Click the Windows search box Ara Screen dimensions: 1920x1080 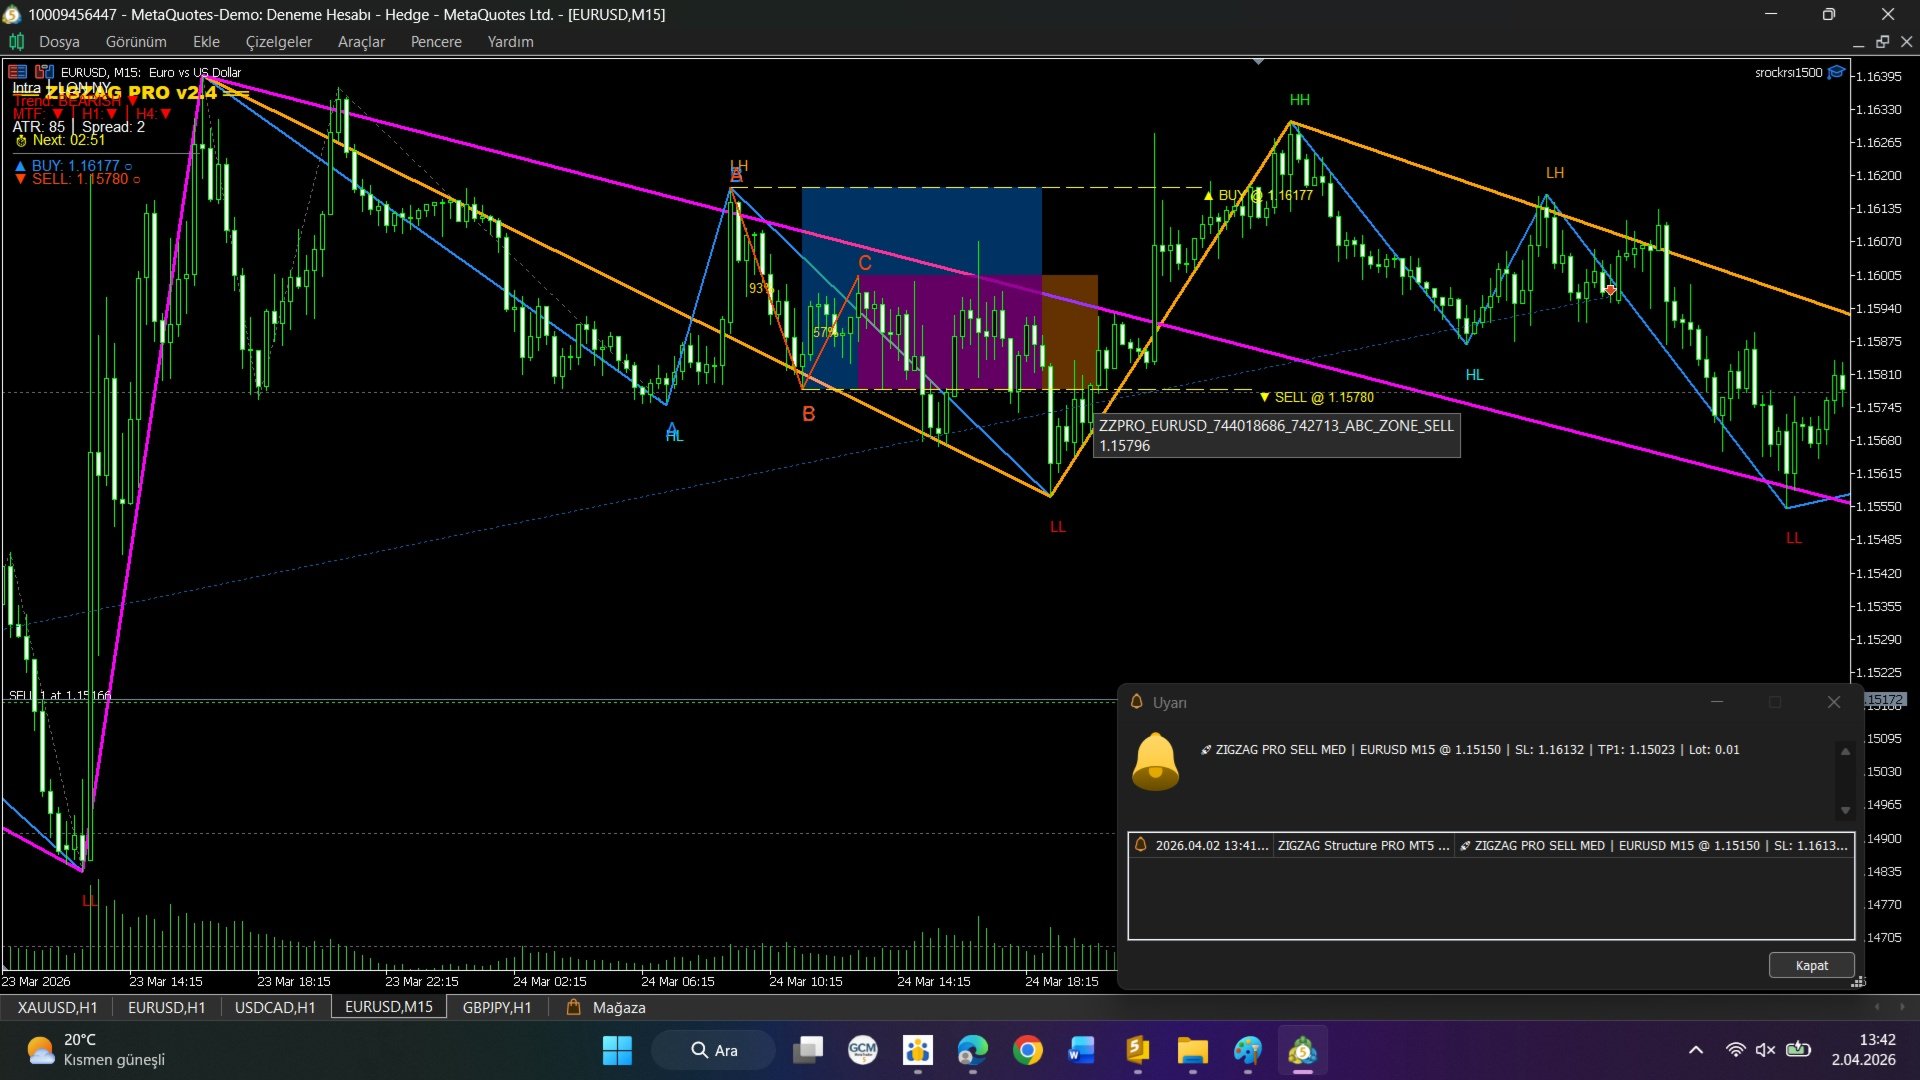click(714, 1051)
